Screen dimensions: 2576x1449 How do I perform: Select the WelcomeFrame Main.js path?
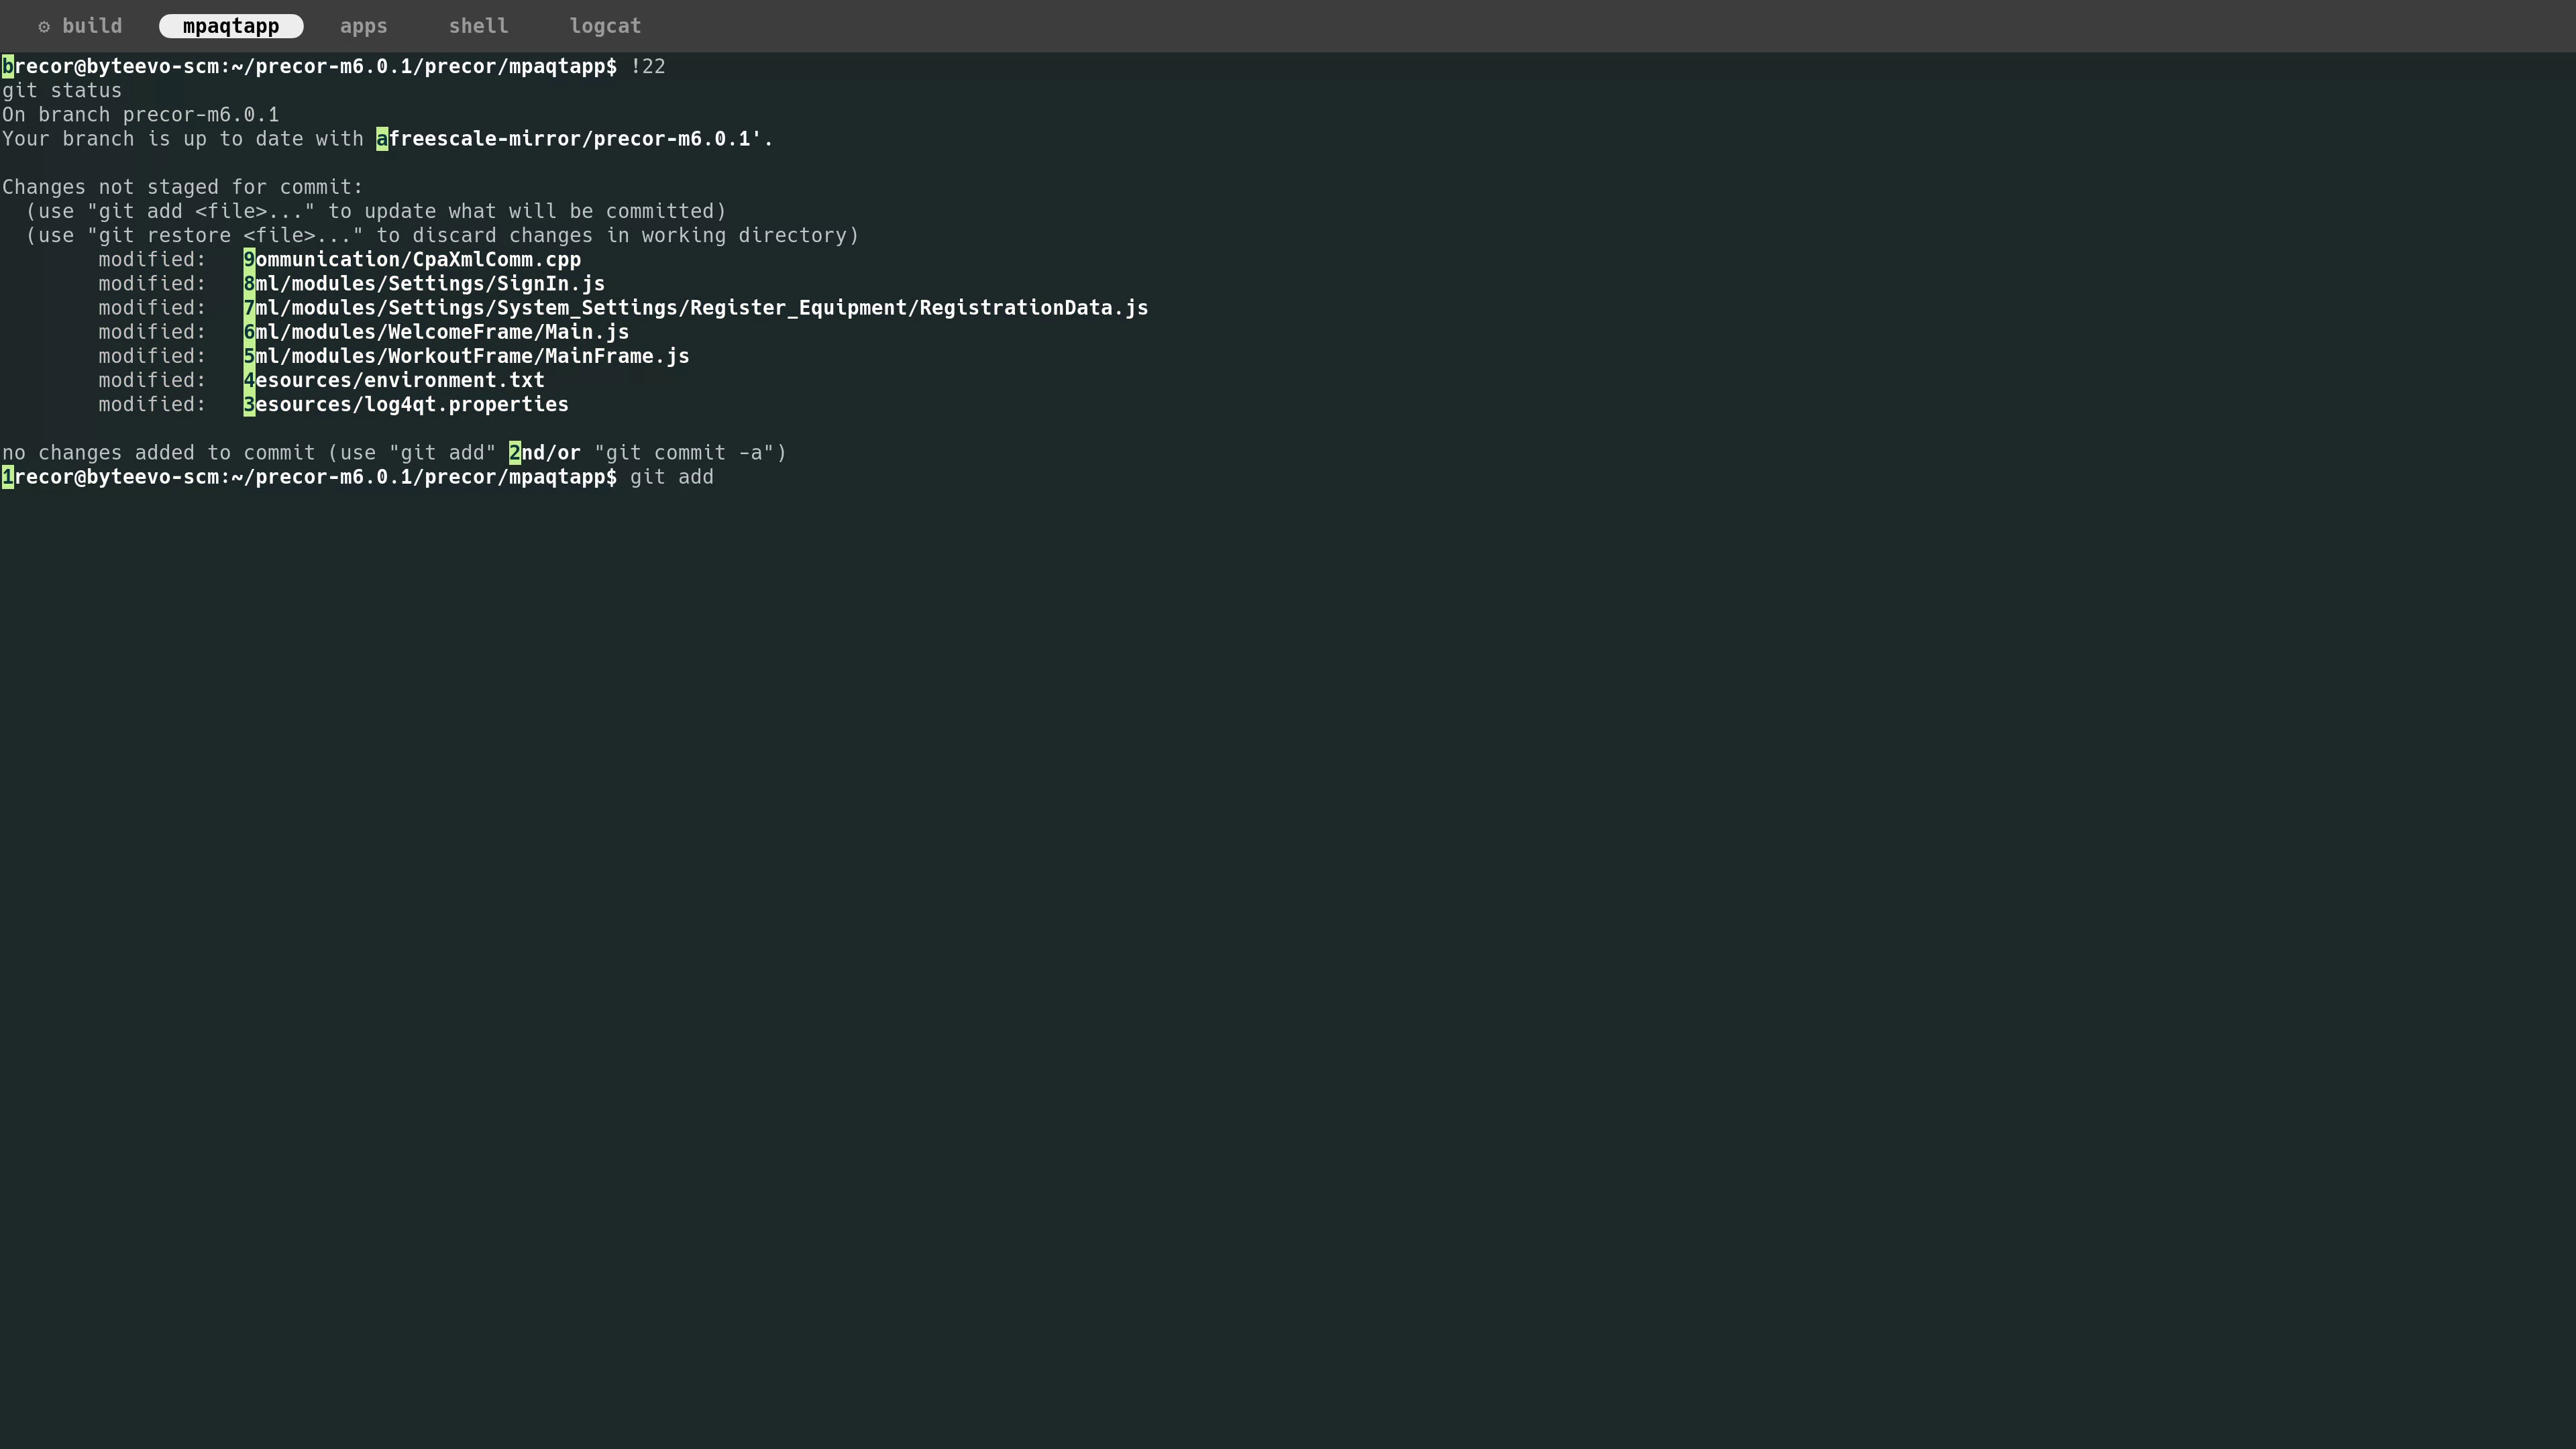click(437, 331)
